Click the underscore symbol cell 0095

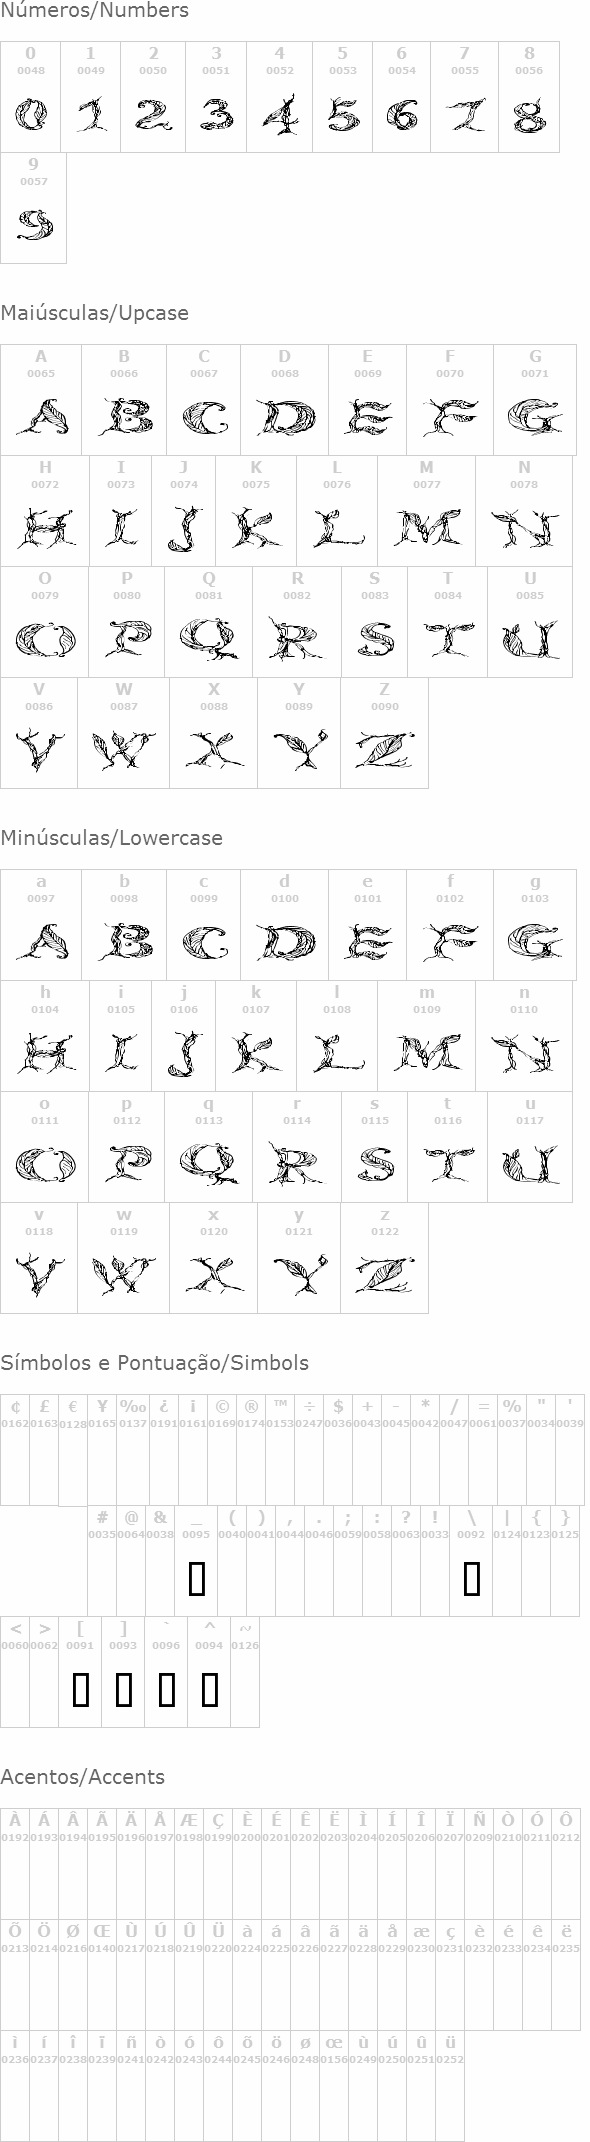[197, 1561]
